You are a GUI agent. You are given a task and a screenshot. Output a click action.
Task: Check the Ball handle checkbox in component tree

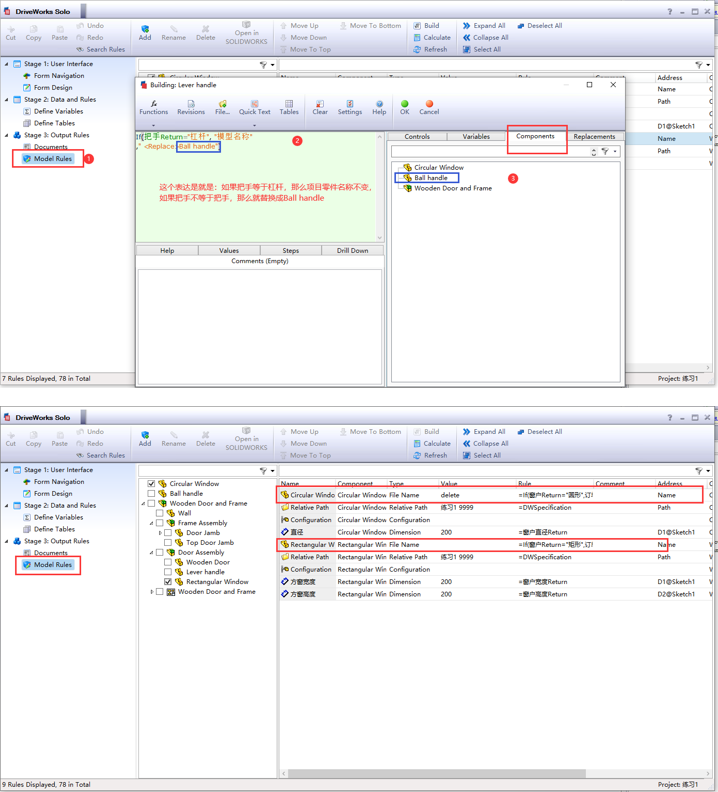click(x=151, y=493)
